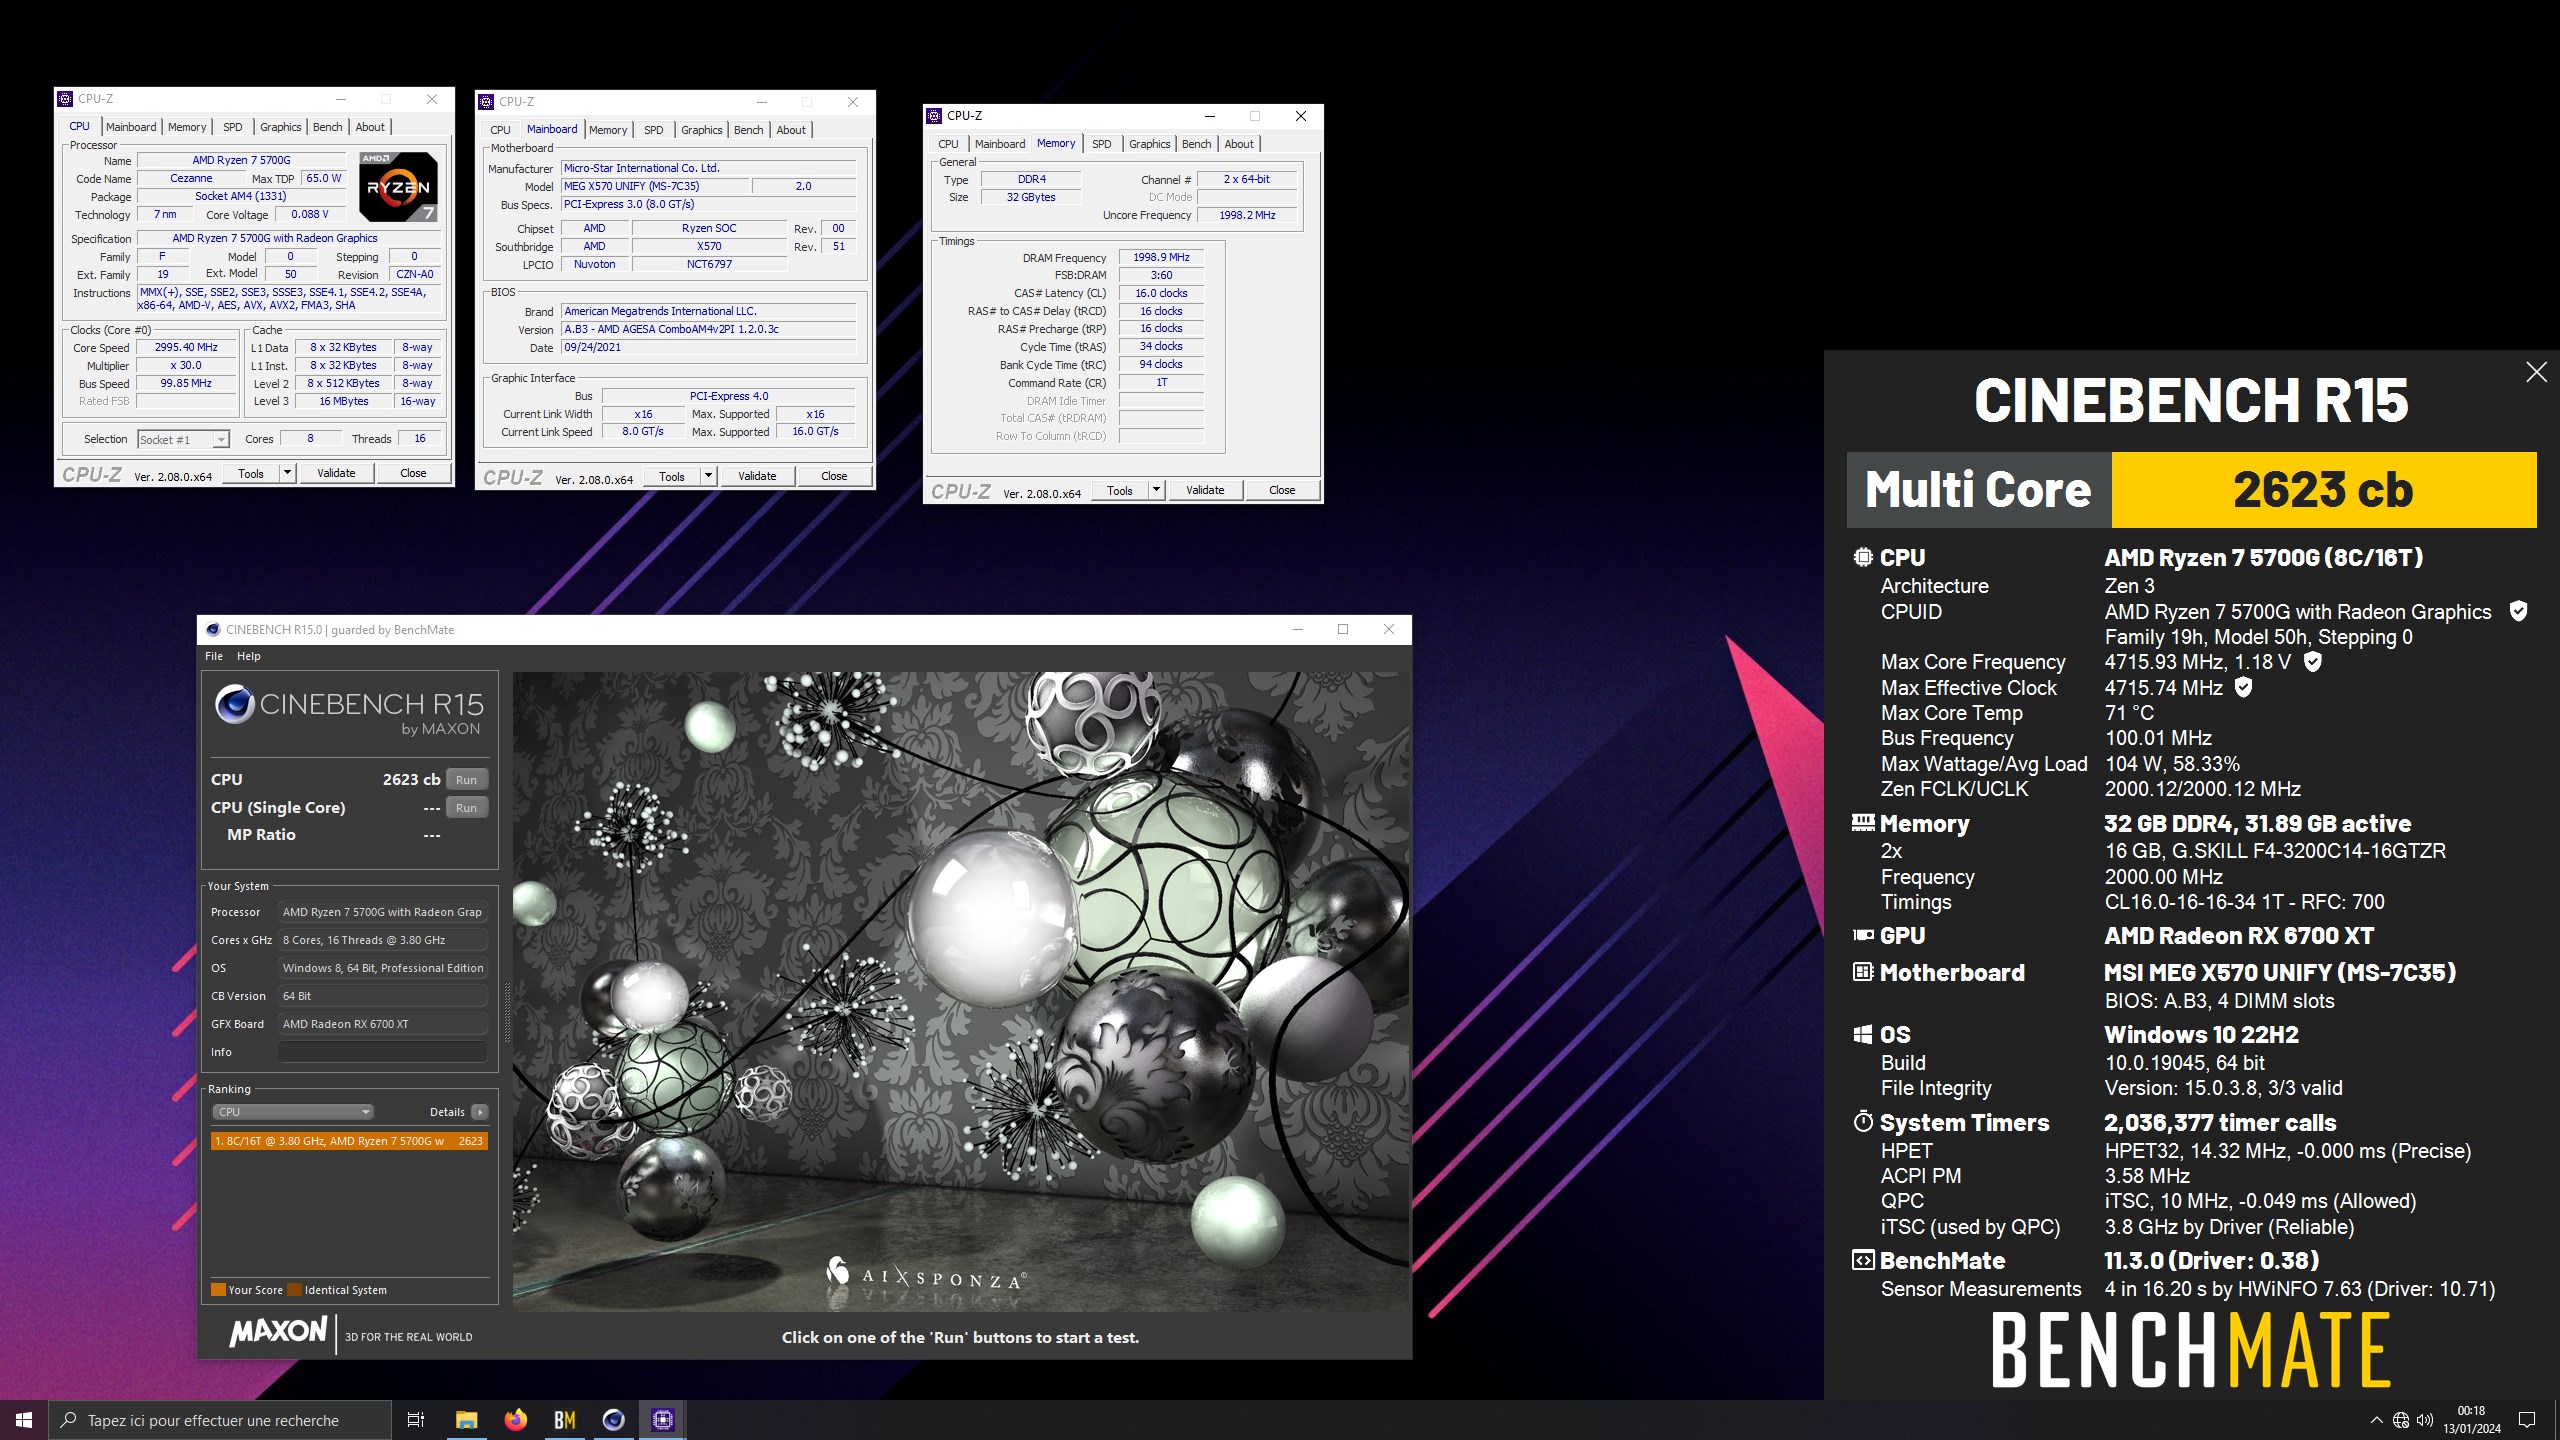Run the CPU (Single Core) test
2560x1440 pixels.
[x=466, y=808]
